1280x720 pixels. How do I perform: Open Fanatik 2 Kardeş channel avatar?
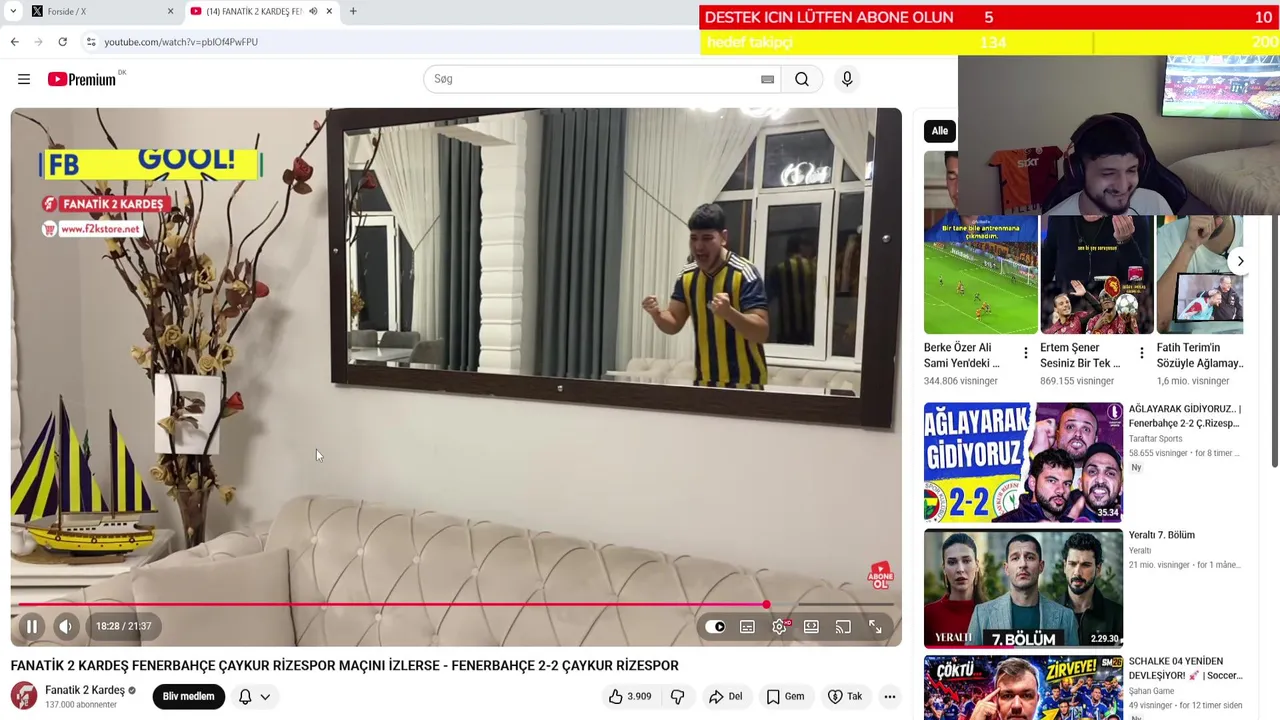click(x=24, y=696)
